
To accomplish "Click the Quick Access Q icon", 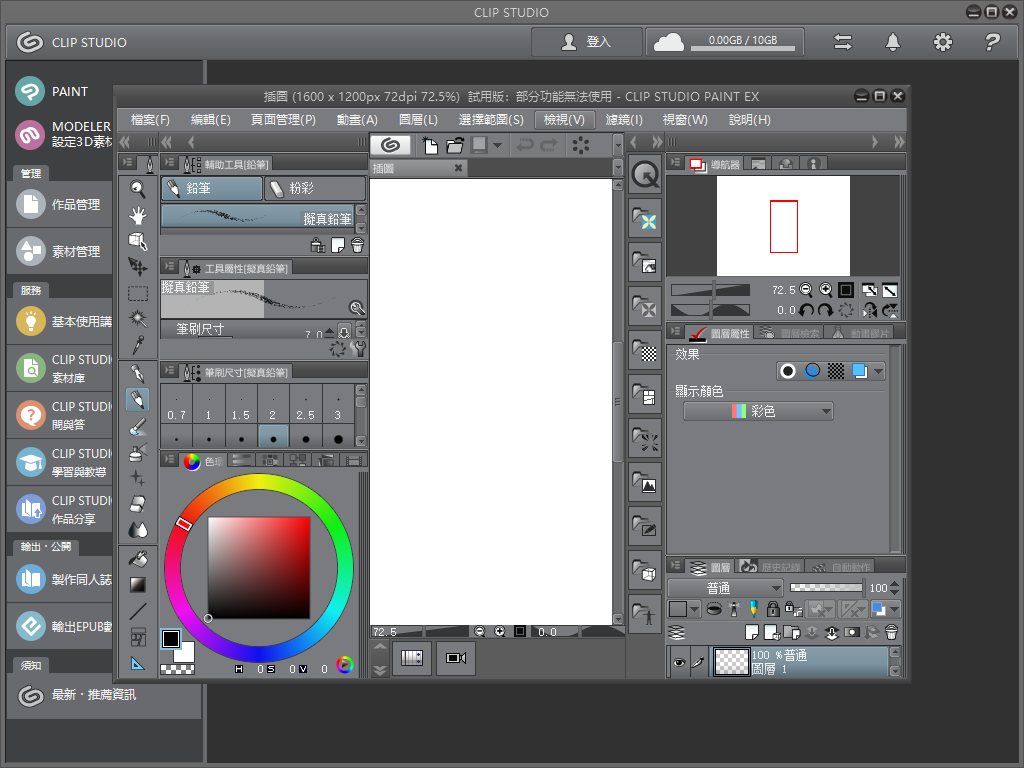I will [x=645, y=174].
